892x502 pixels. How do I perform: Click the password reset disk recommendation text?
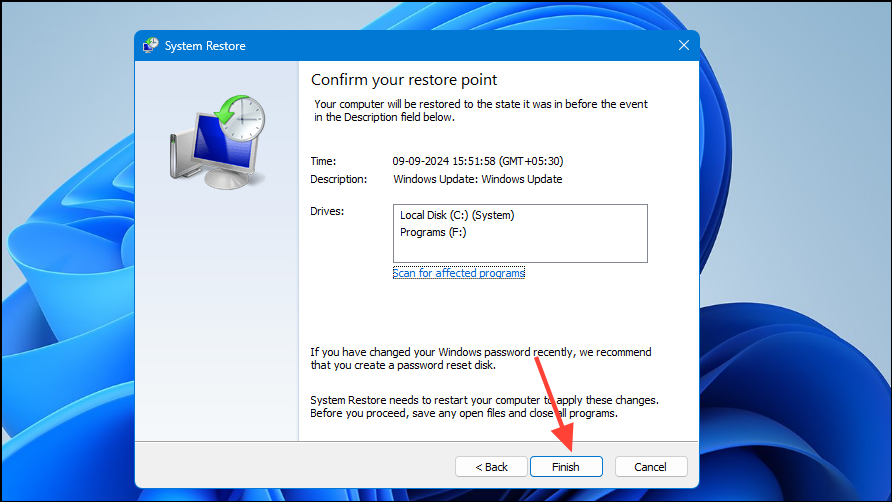point(481,359)
